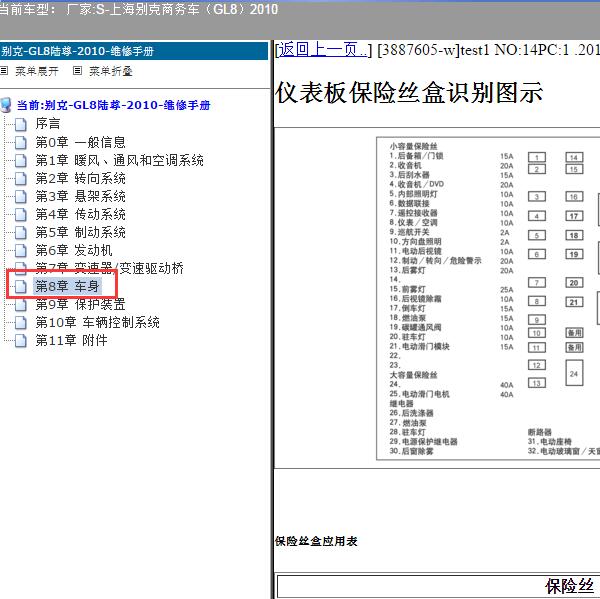This screenshot has height=599, width=600.
Task: Open chapter 第1章 暖风、通风和空调系统
Action: [119, 160]
